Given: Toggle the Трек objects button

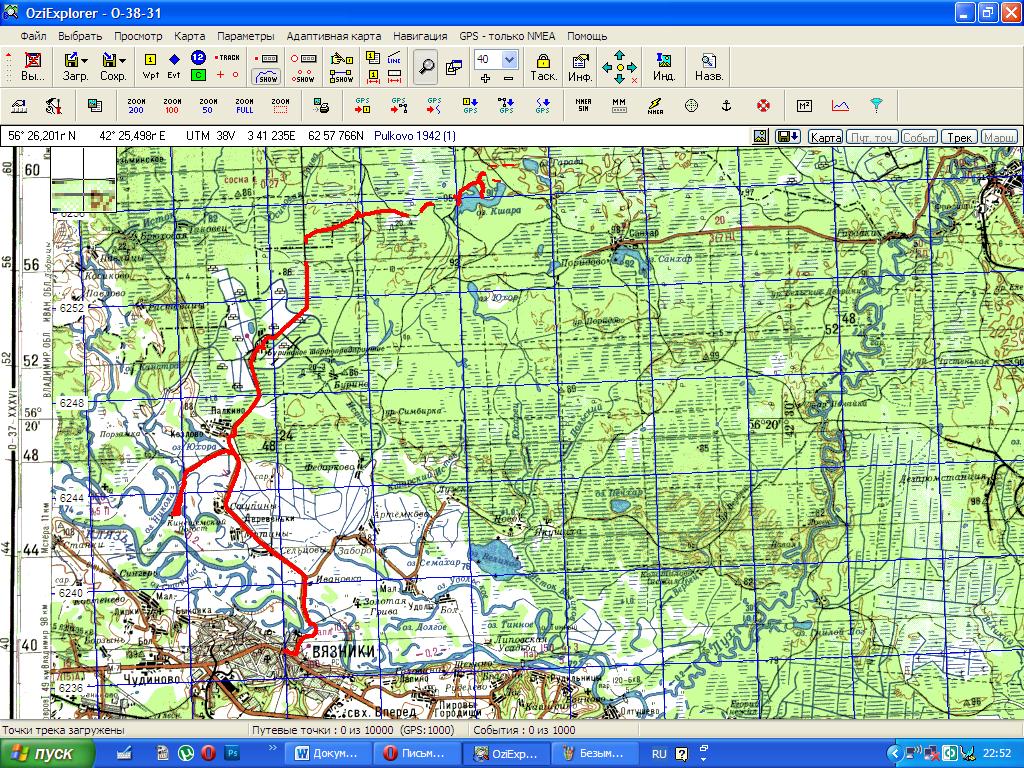Looking at the screenshot, I should (x=960, y=137).
